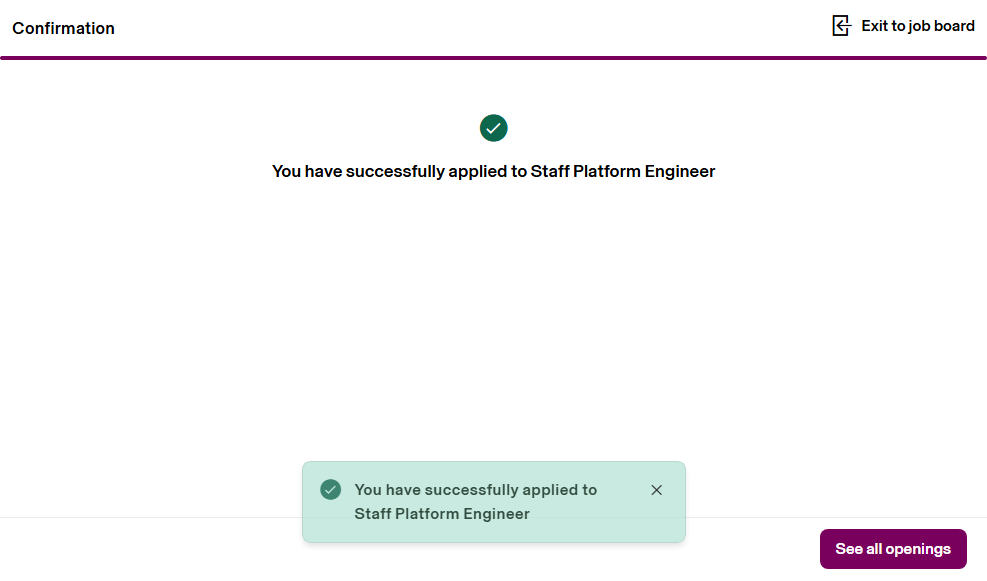The image size is (987, 581).
Task: Click the "Exit to job board" link text
Action: pos(917,26)
